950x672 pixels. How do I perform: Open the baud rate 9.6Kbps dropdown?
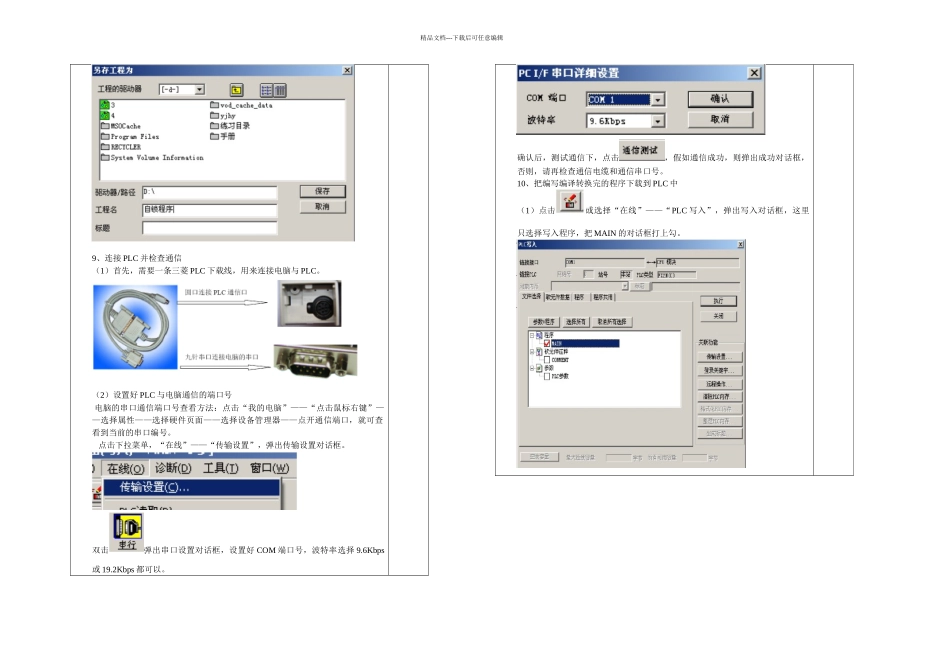point(658,121)
